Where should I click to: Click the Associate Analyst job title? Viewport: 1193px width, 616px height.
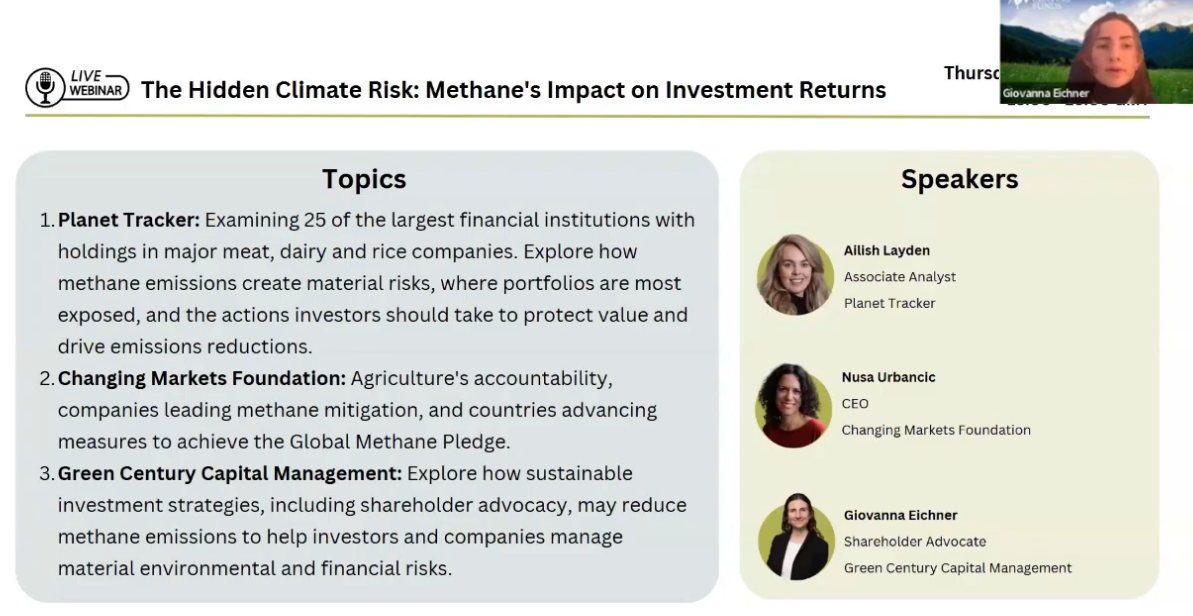pyautogui.click(x=900, y=277)
